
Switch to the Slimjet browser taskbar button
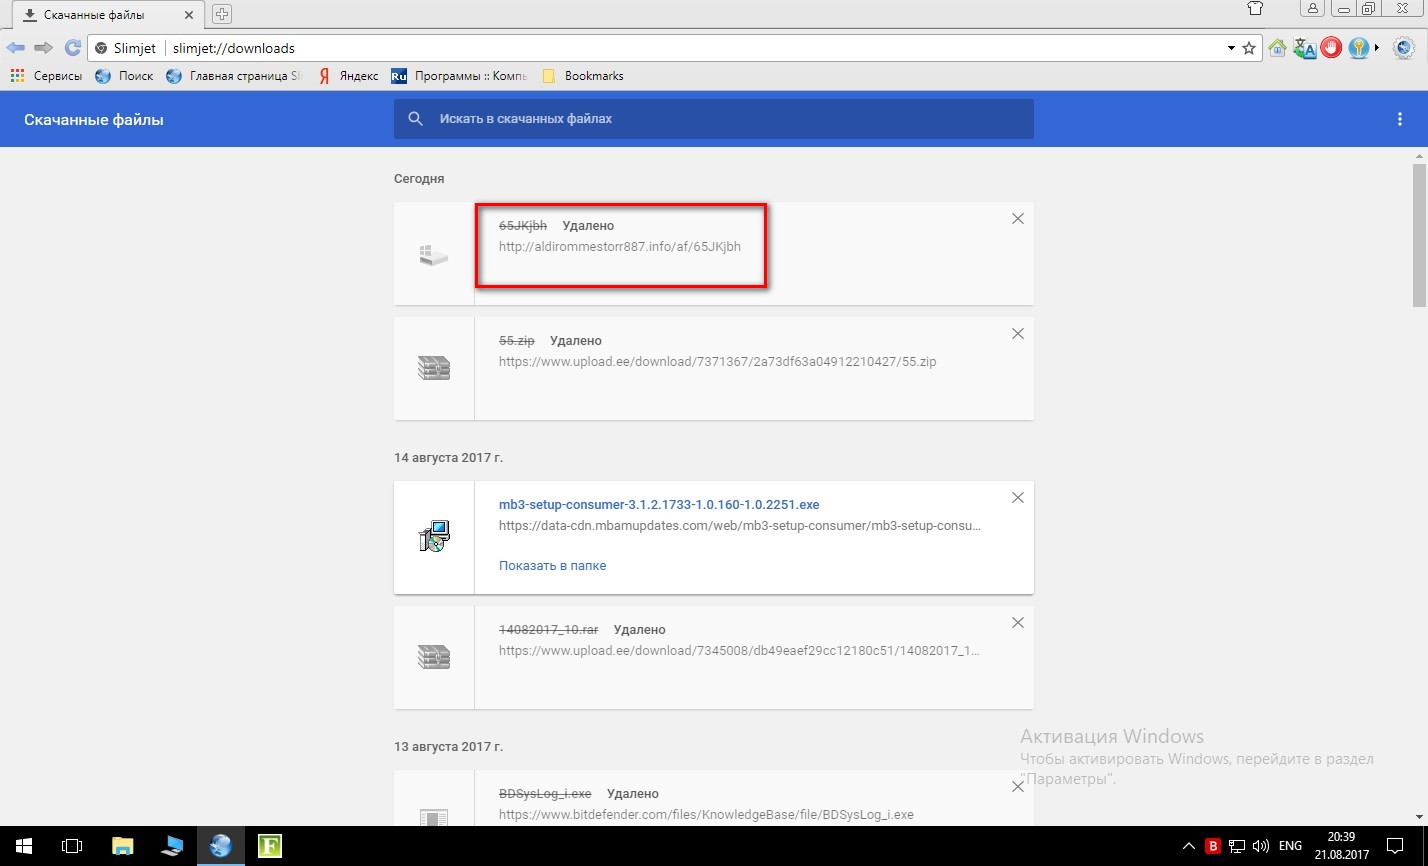coord(220,846)
